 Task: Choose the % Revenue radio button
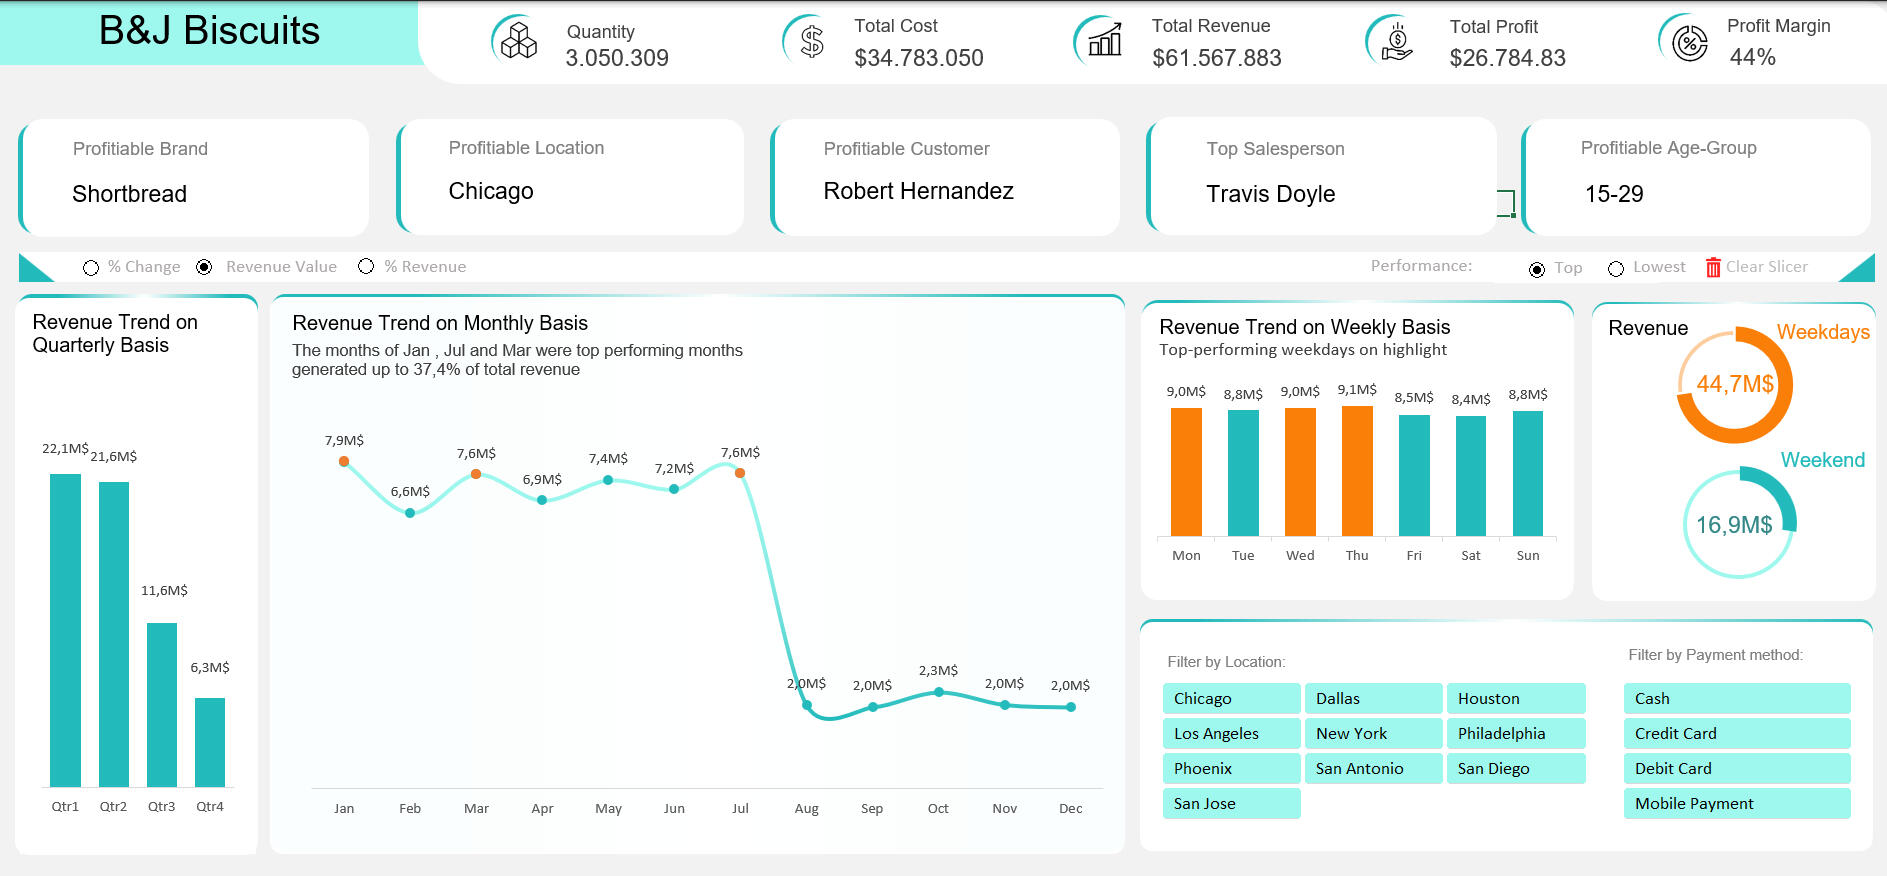coord(366,266)
